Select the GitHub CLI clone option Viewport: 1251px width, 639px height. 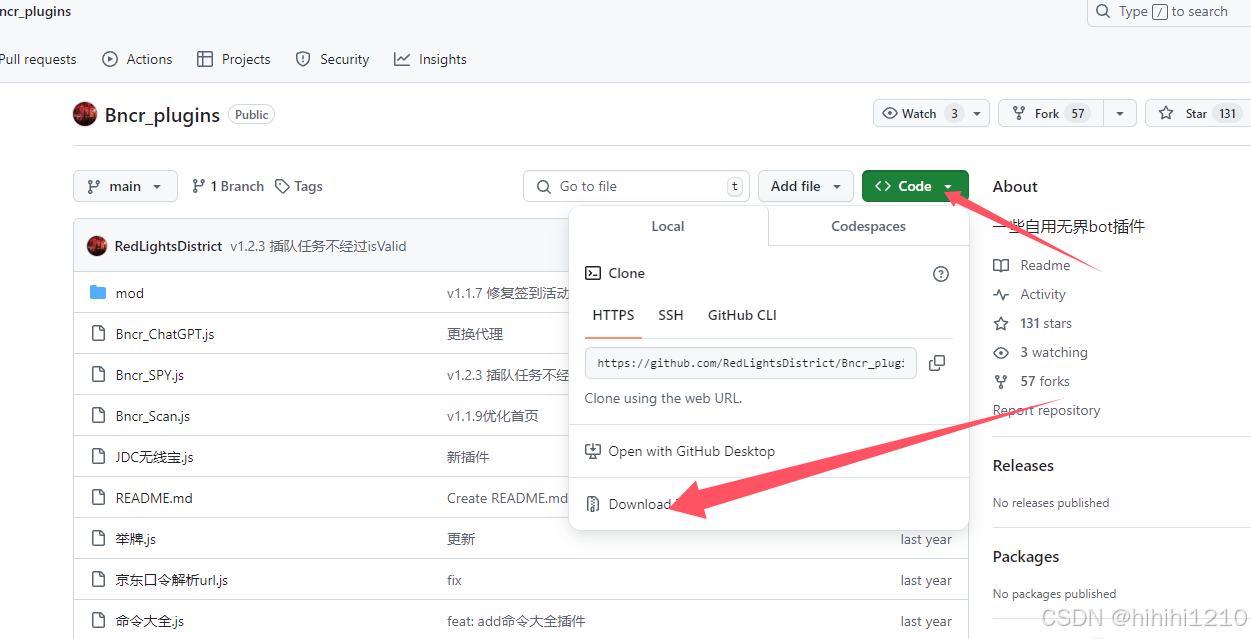click(x=742, y=315)
